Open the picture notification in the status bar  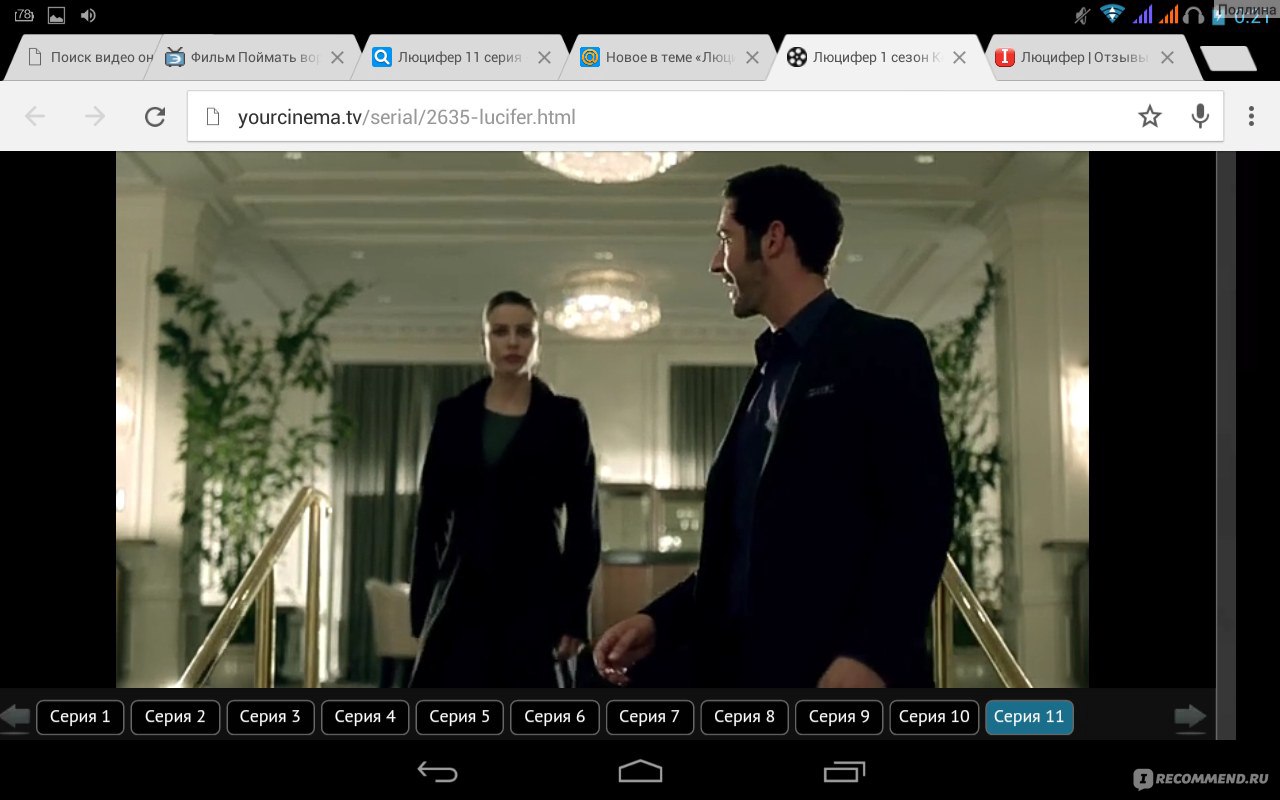click(x=56, y=15)
